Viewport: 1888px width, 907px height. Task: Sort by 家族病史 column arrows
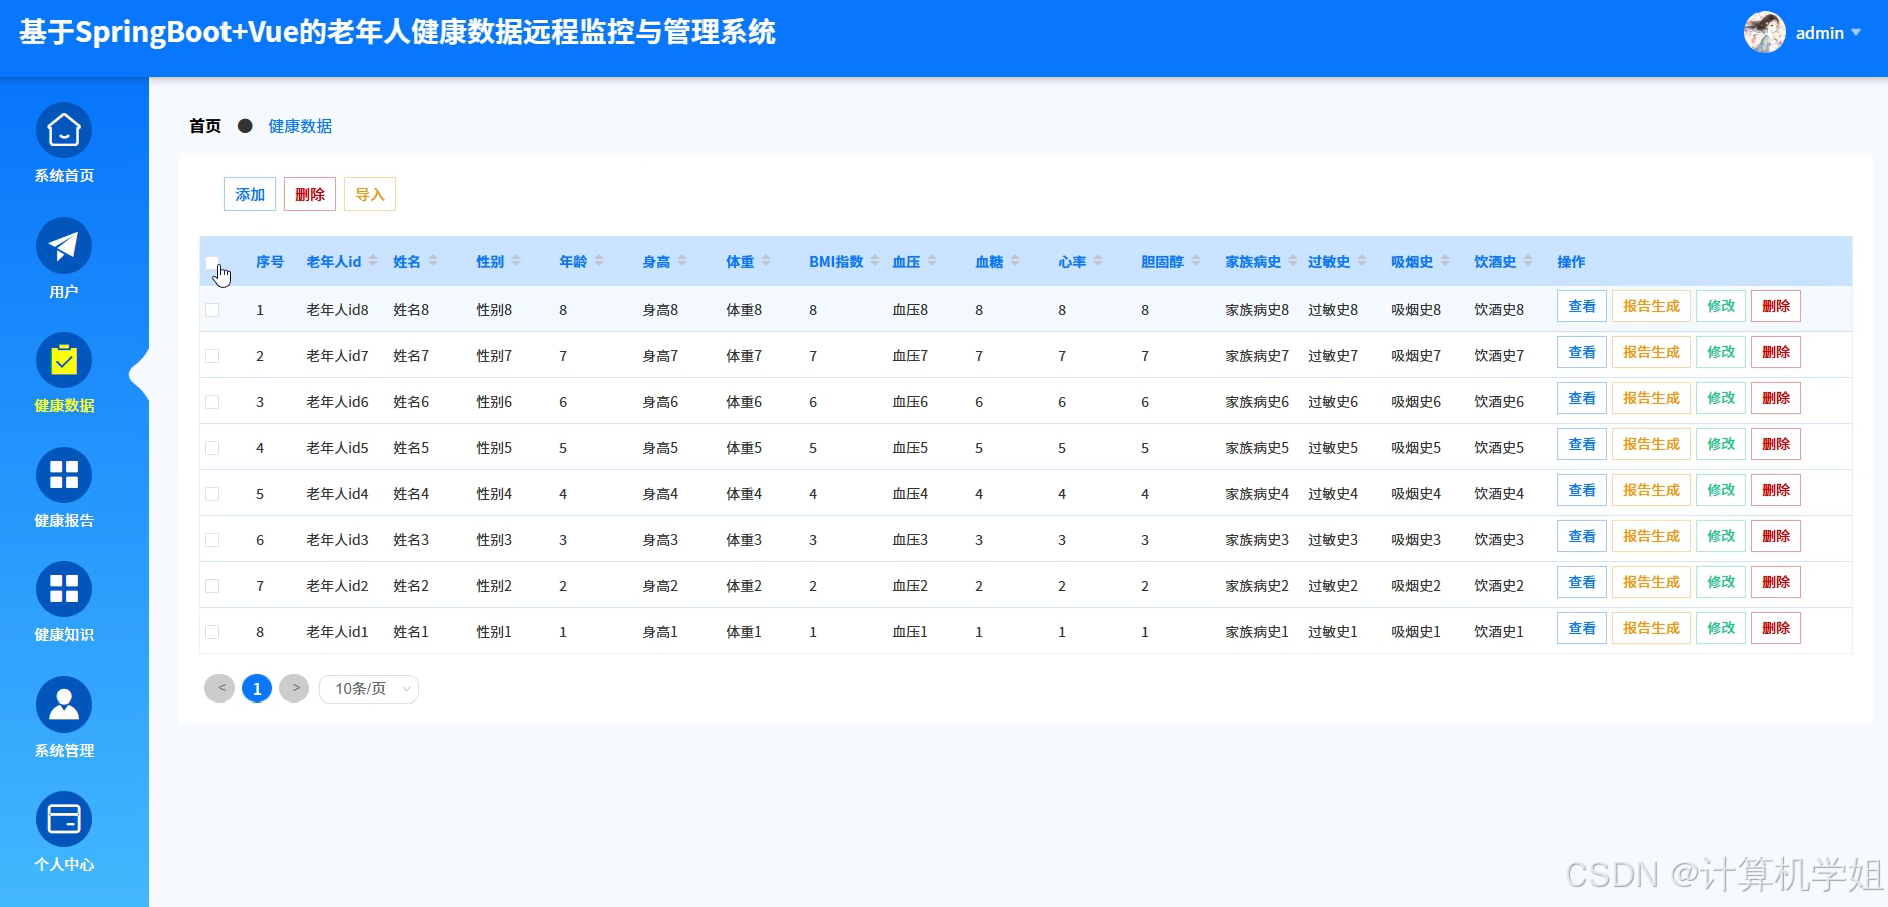coord(1293,261)
